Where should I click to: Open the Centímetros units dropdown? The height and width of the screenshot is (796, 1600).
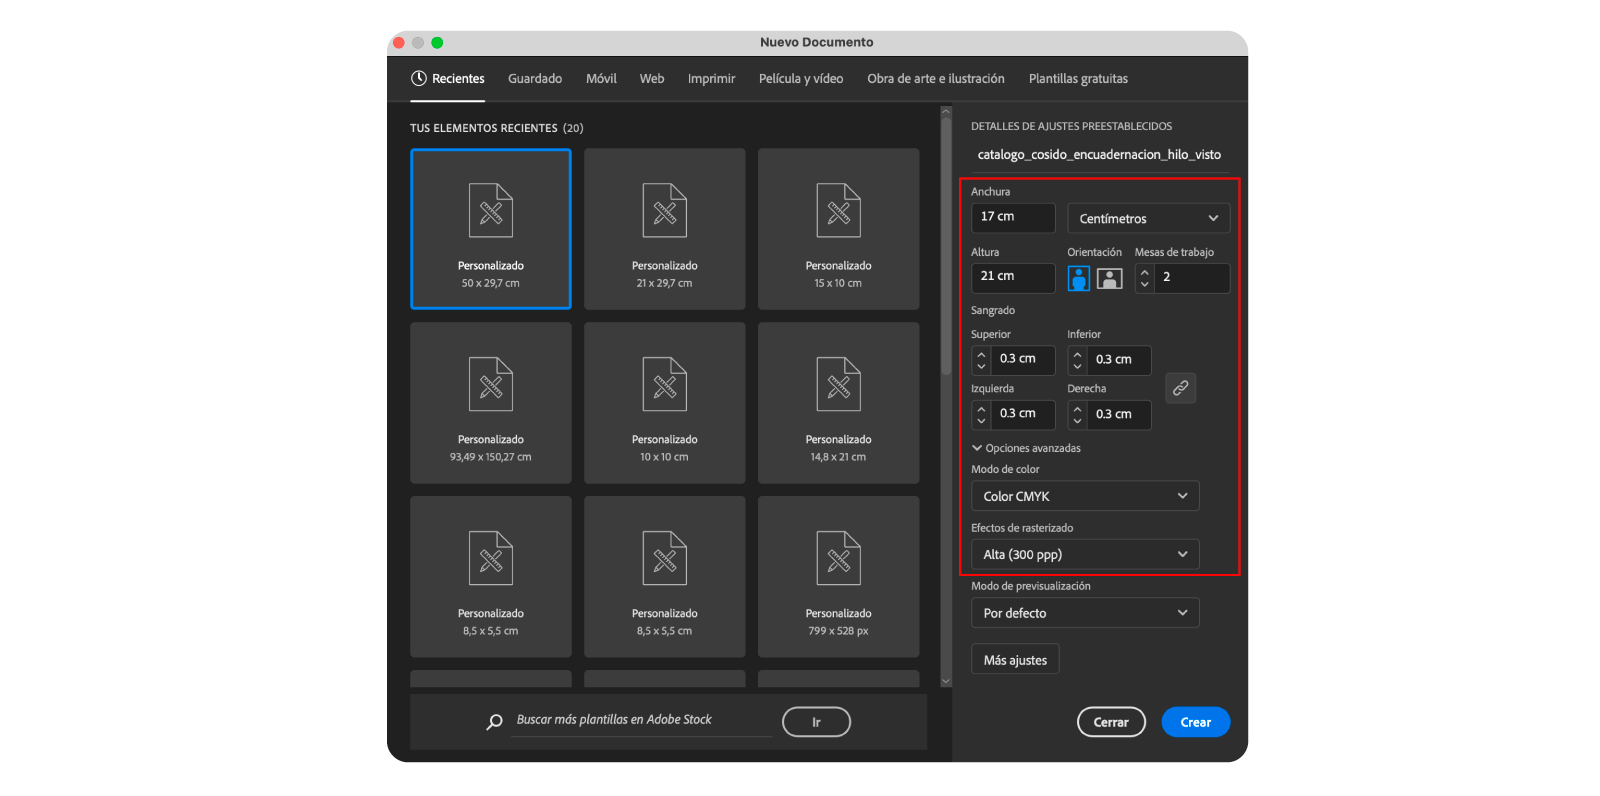pos(1148,218)
